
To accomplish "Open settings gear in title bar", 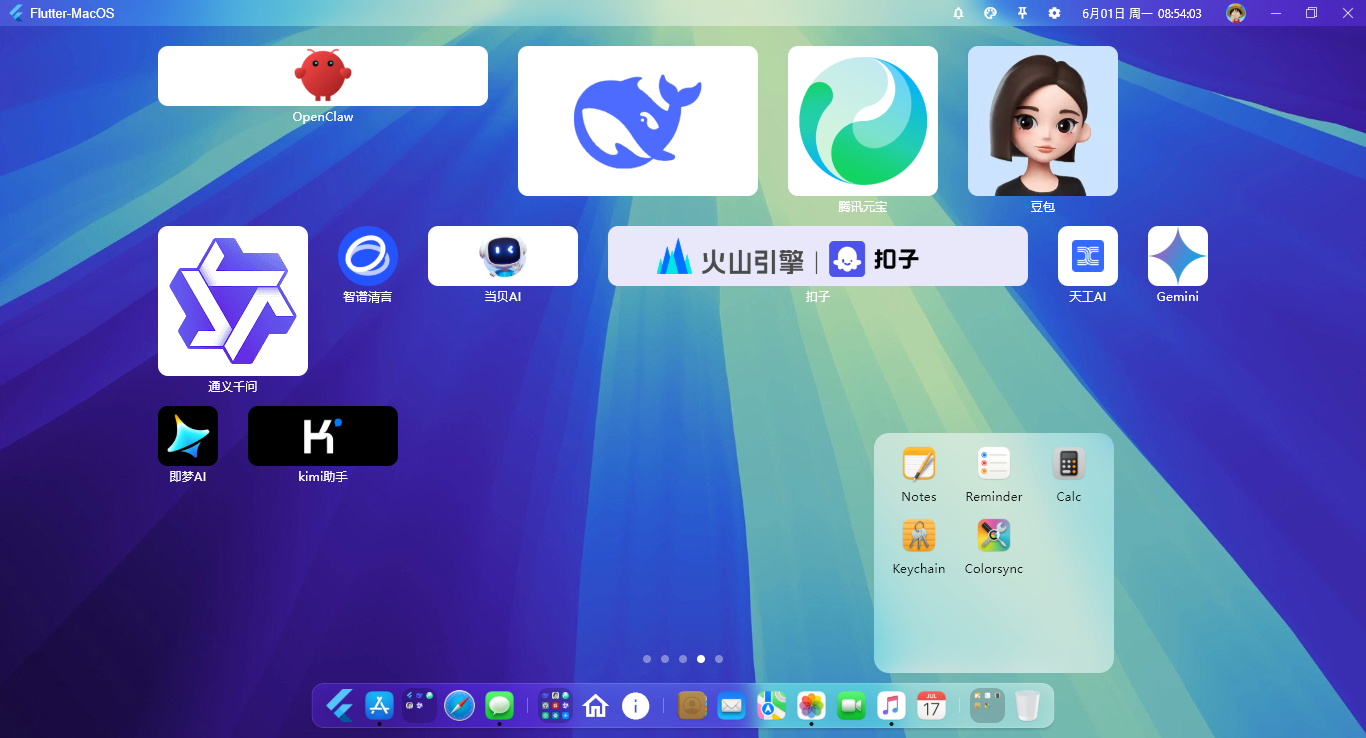I will pyautogui.click(x=1054, y=13).
